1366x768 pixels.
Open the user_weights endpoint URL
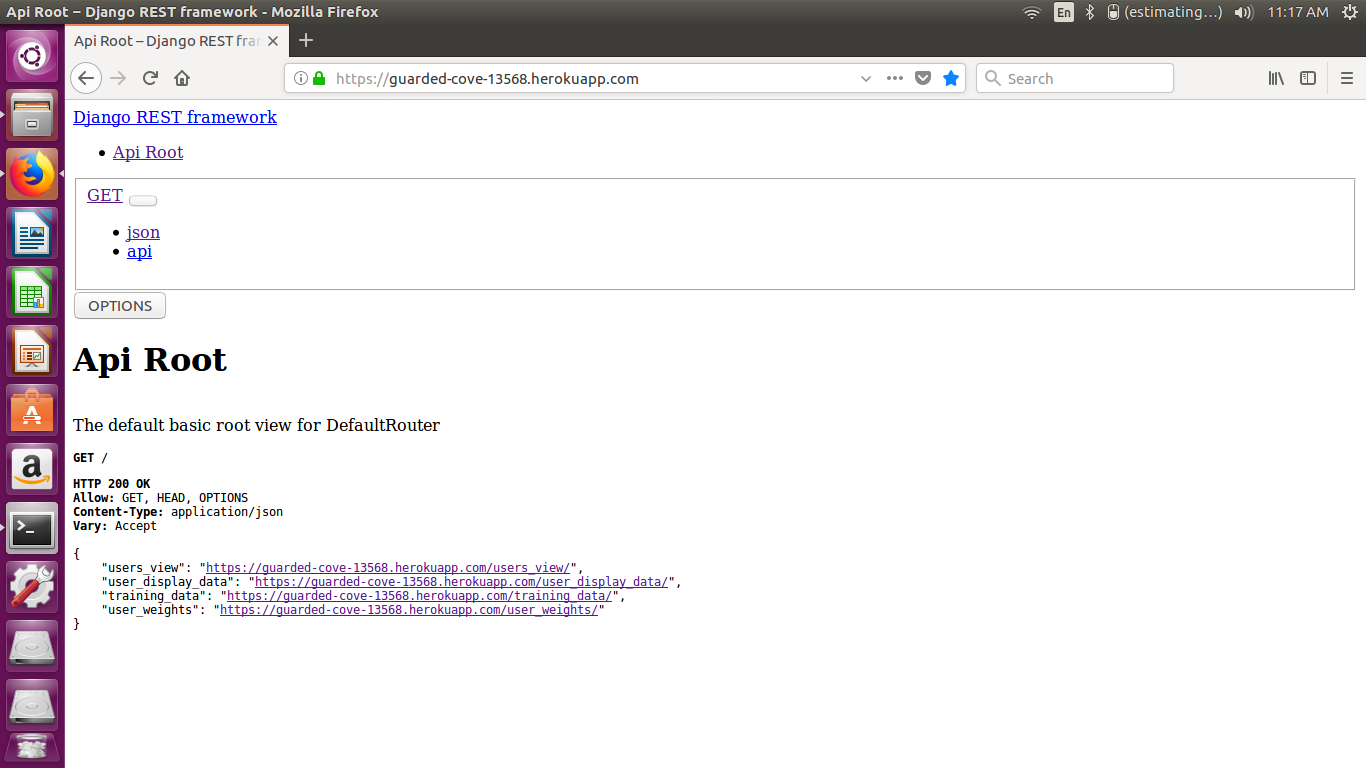click(409, 610)
